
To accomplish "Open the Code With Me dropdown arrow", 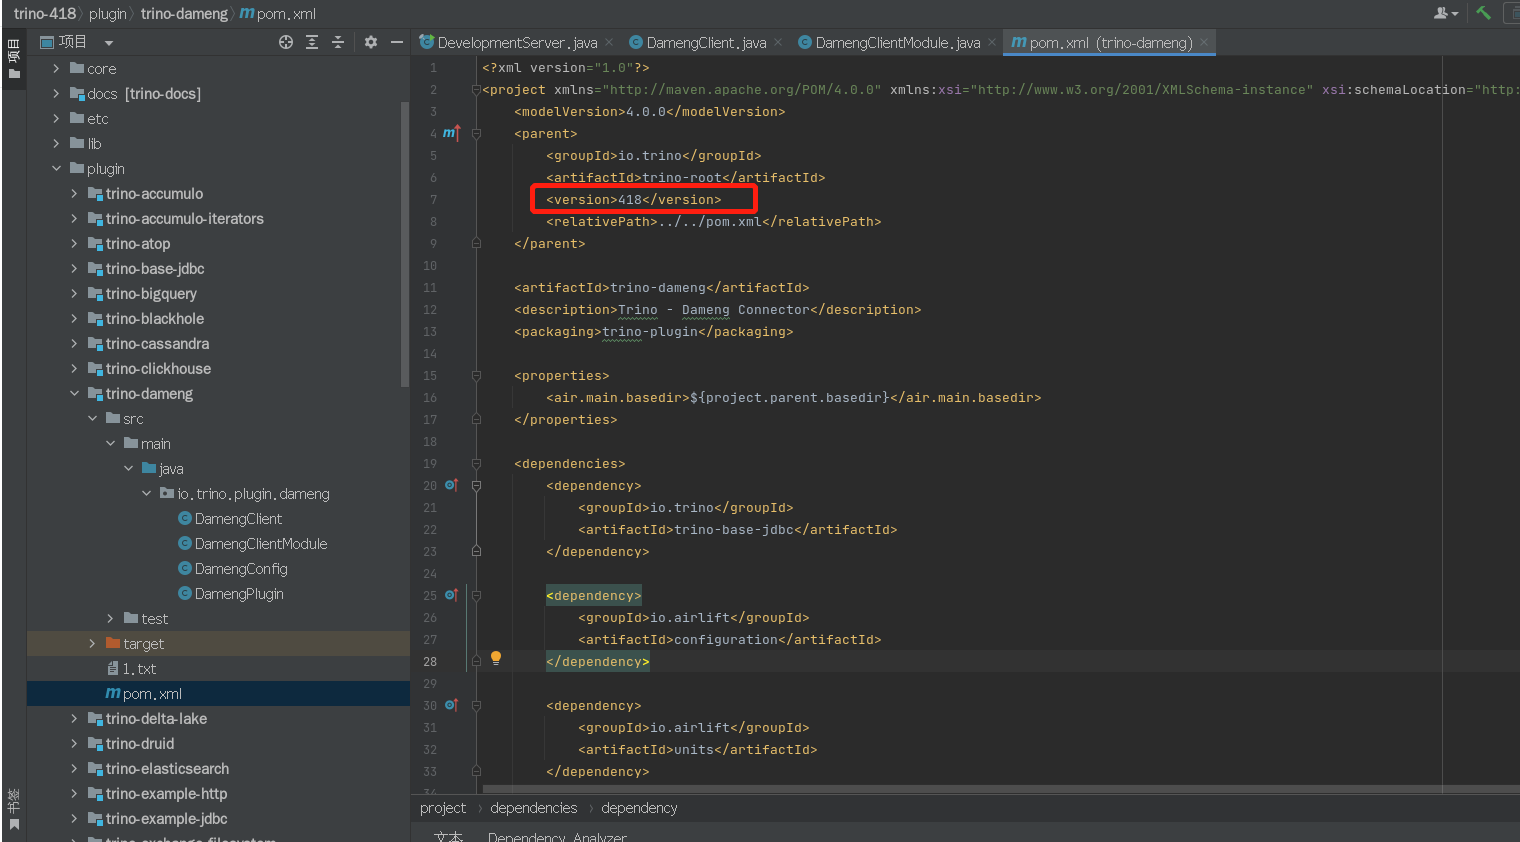I will 1455,14.
